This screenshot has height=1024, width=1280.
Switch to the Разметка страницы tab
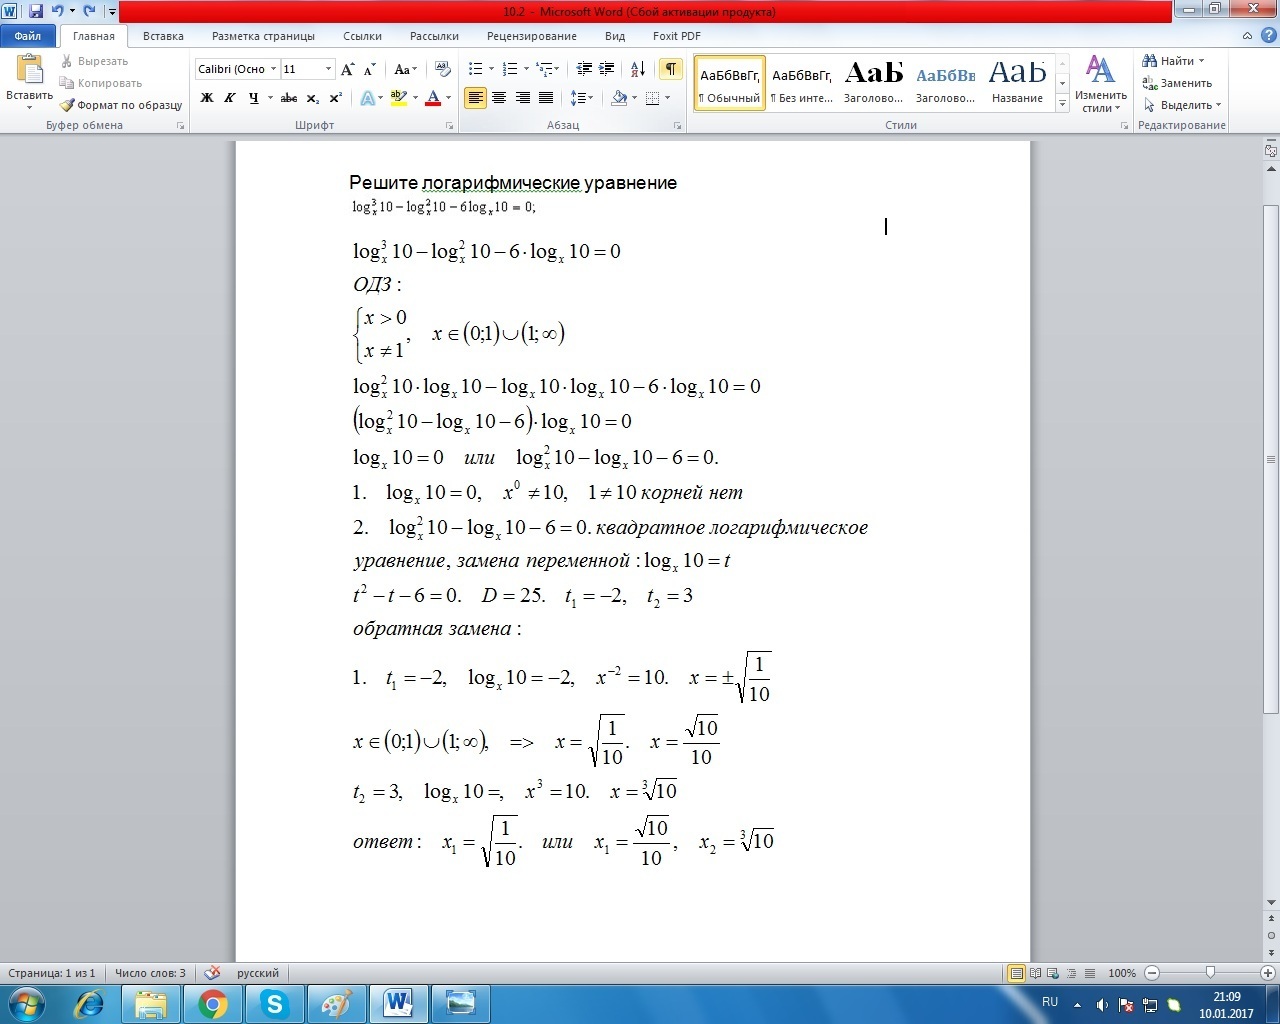(x=263, y=36)
